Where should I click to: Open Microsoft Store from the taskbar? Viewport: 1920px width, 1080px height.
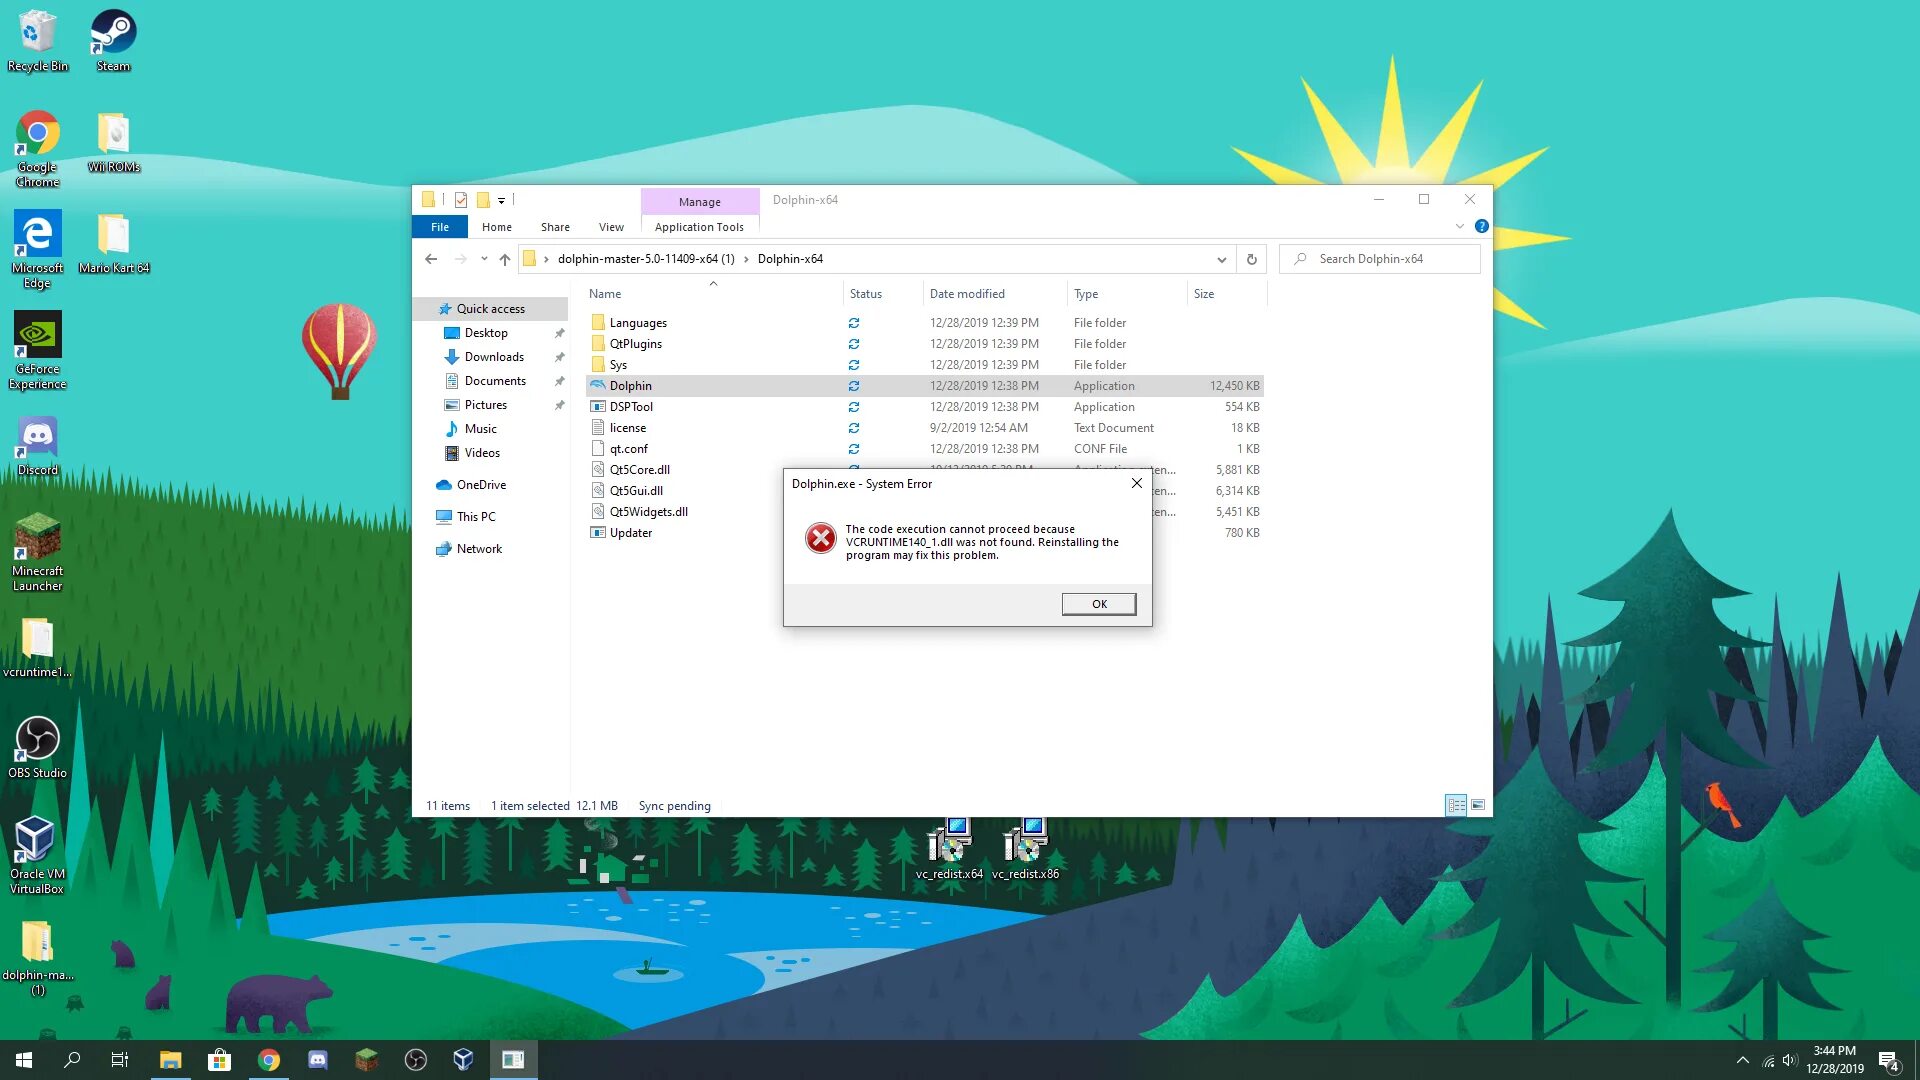click(x=219, y=1060)
